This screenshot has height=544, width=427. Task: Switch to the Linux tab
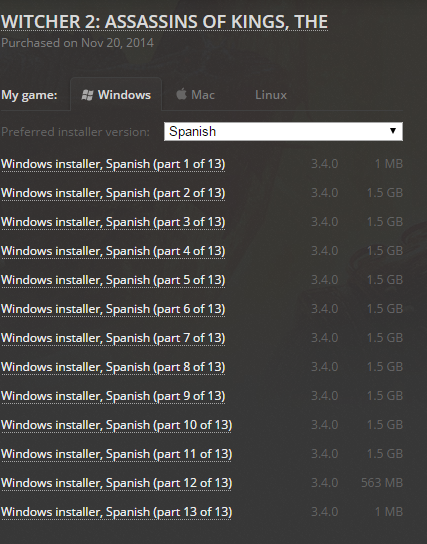pyautogui.click(x=271, y=95)
